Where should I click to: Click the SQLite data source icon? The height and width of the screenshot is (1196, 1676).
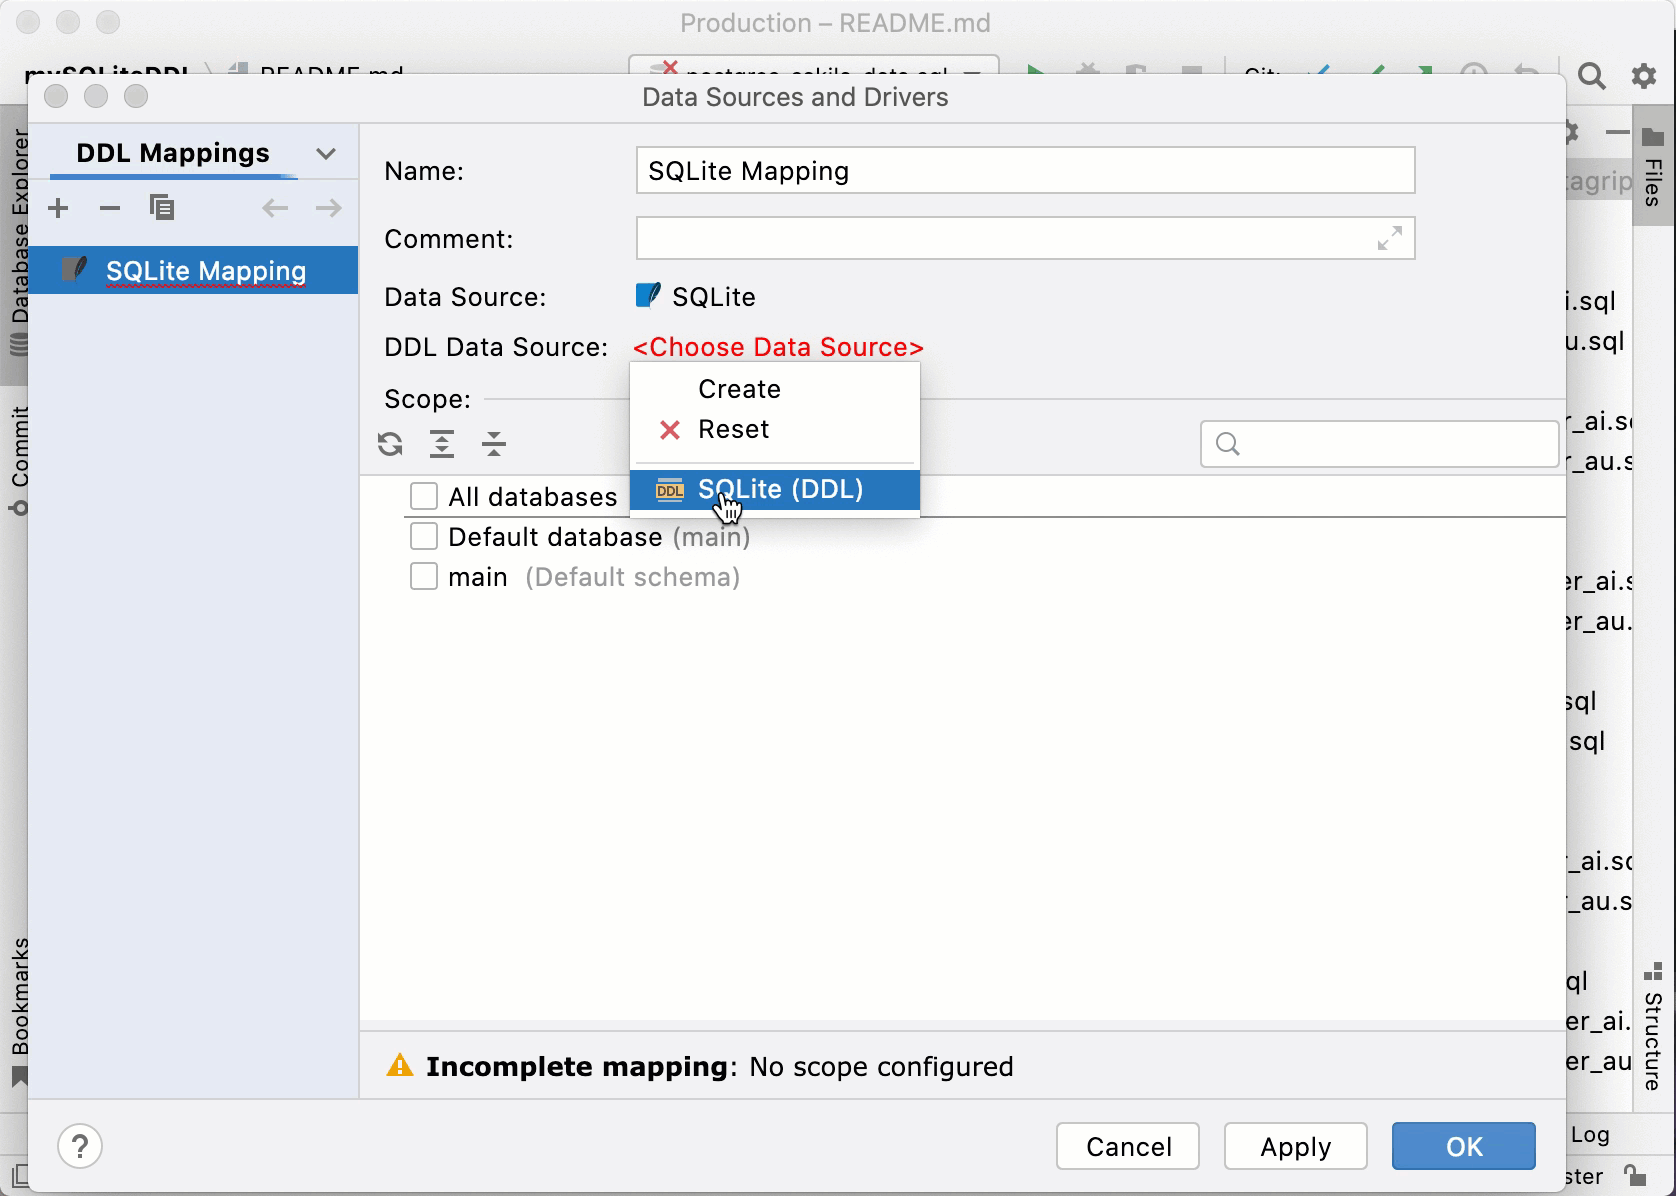pos(648,296)
